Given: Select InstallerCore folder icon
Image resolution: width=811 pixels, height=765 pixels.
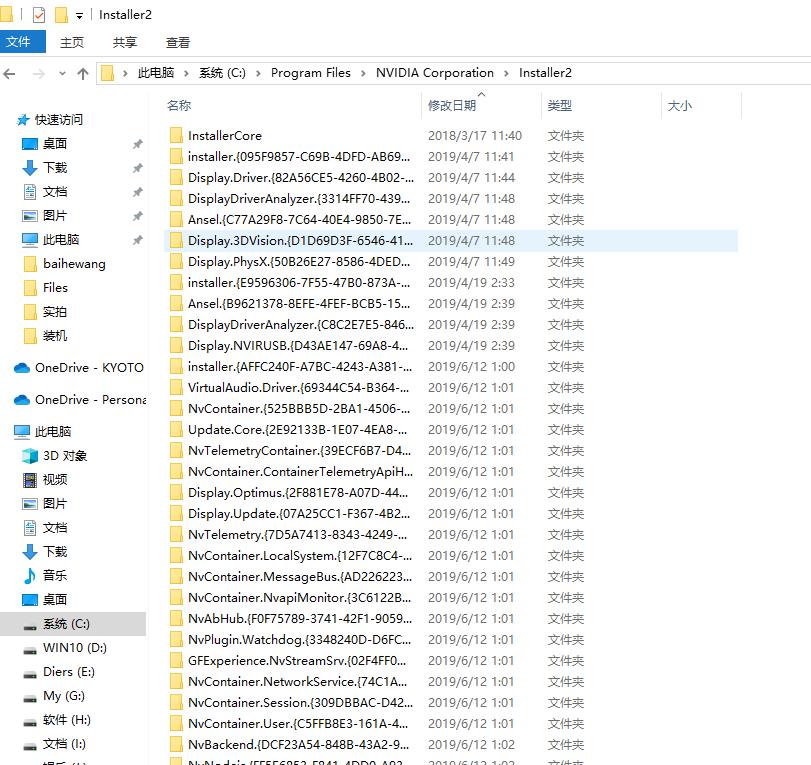Looking at the screenshot, I should point(176,136).
